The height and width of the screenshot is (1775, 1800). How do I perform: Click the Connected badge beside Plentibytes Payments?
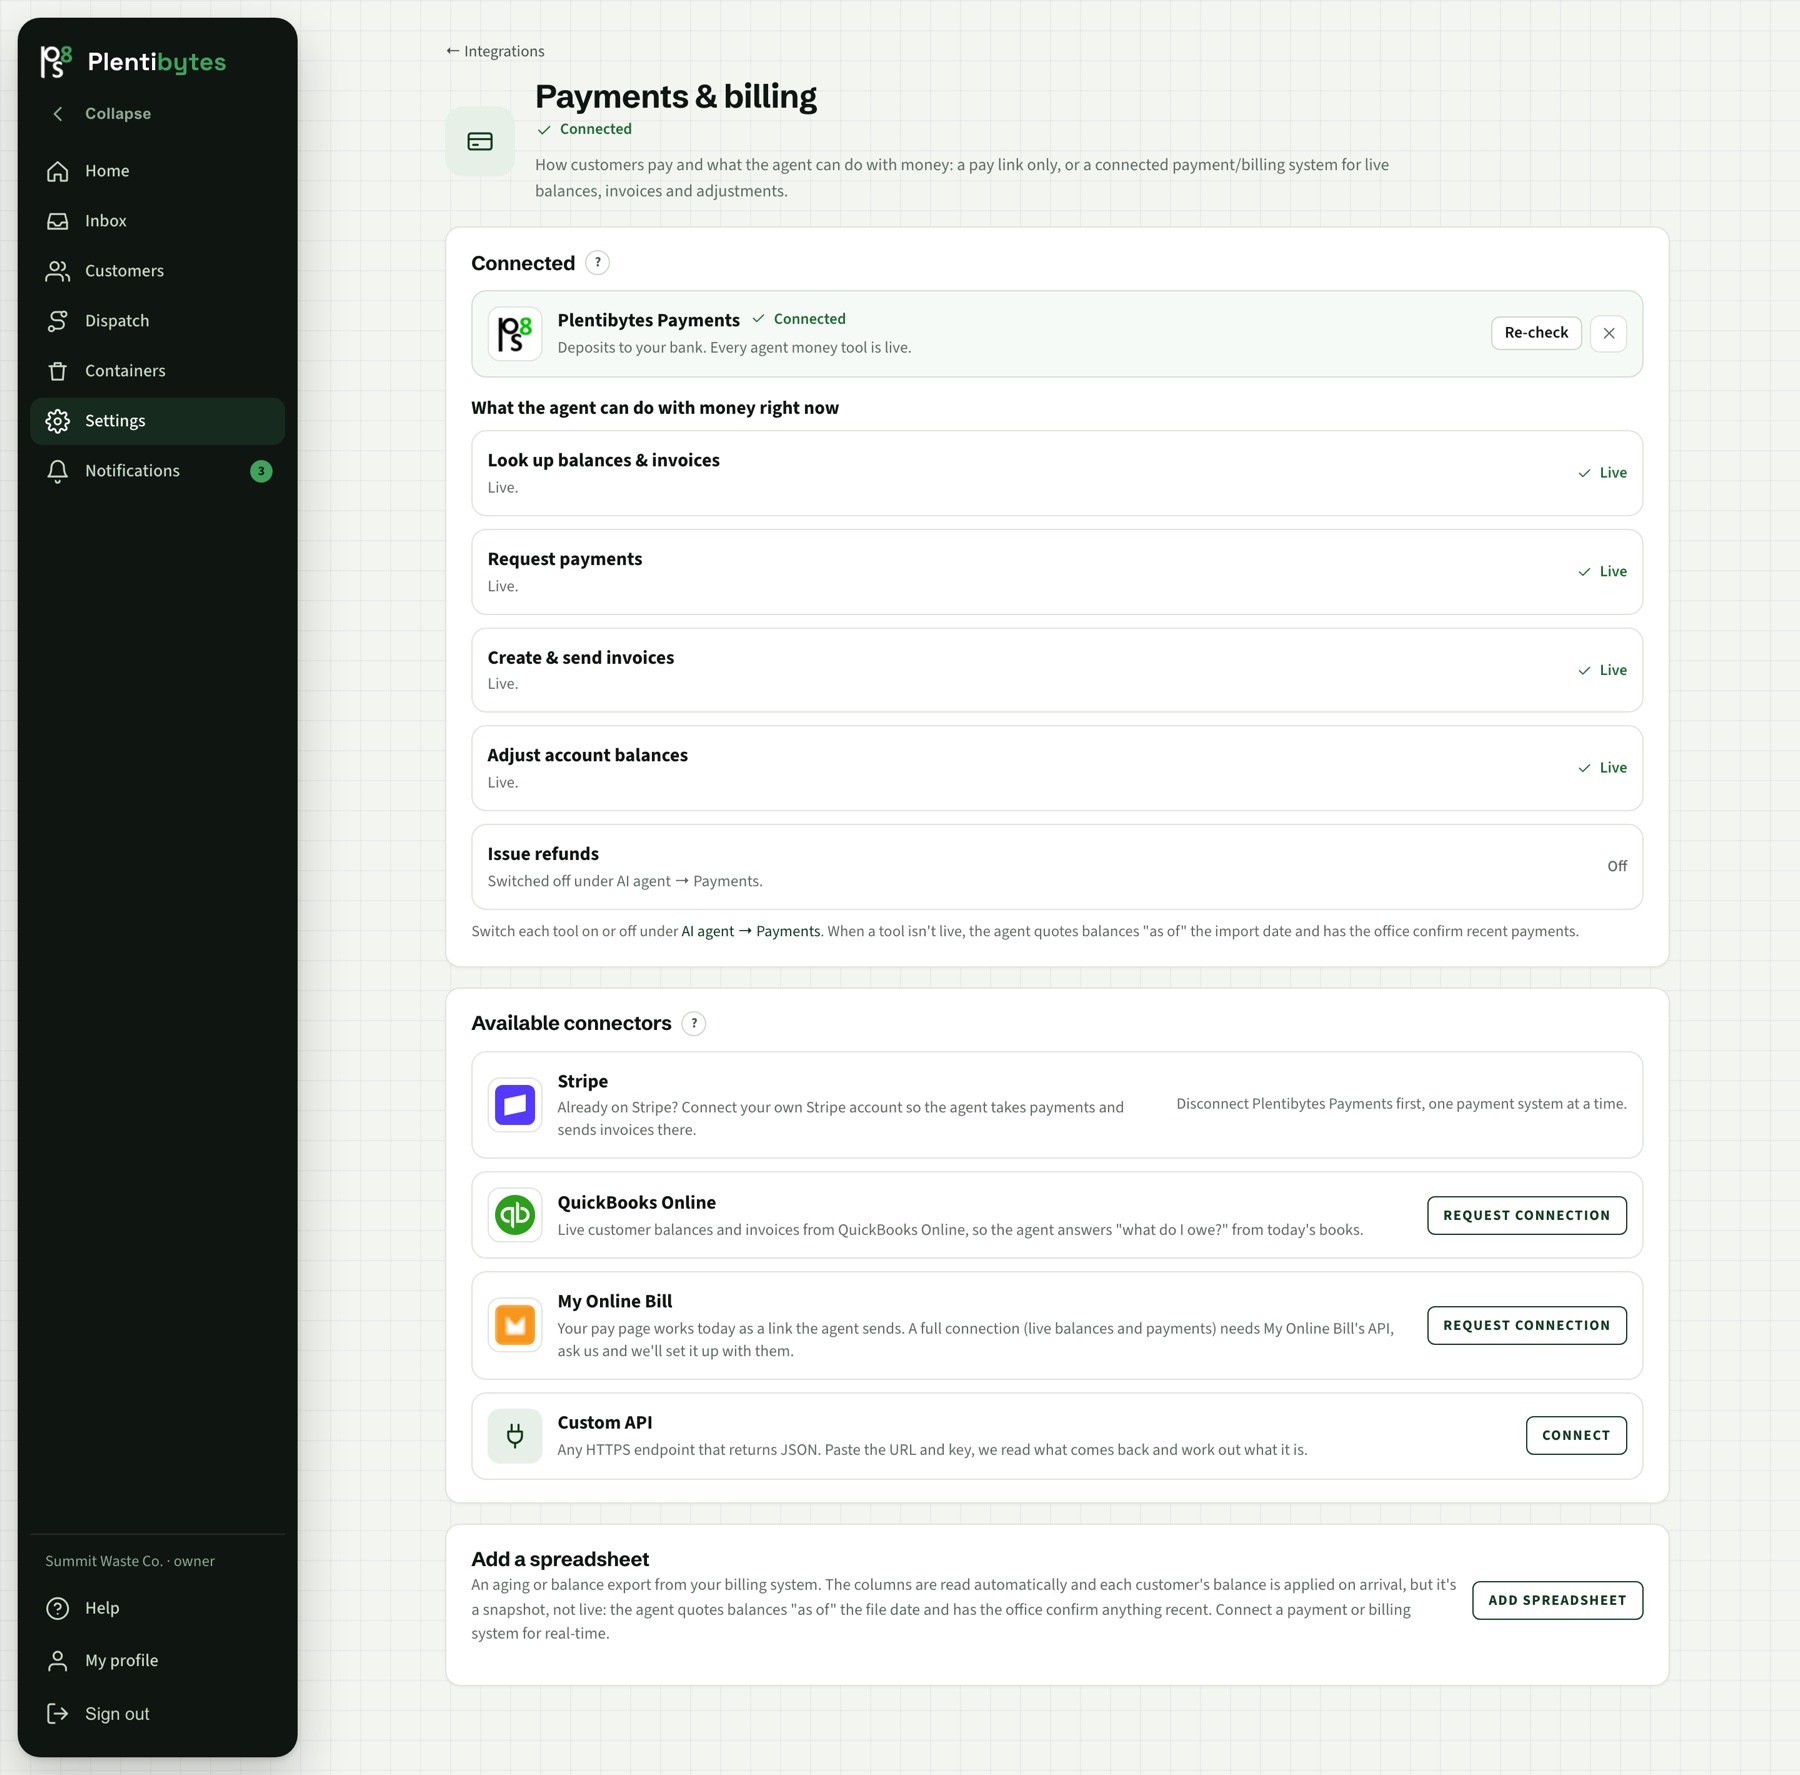click(799, 319)
